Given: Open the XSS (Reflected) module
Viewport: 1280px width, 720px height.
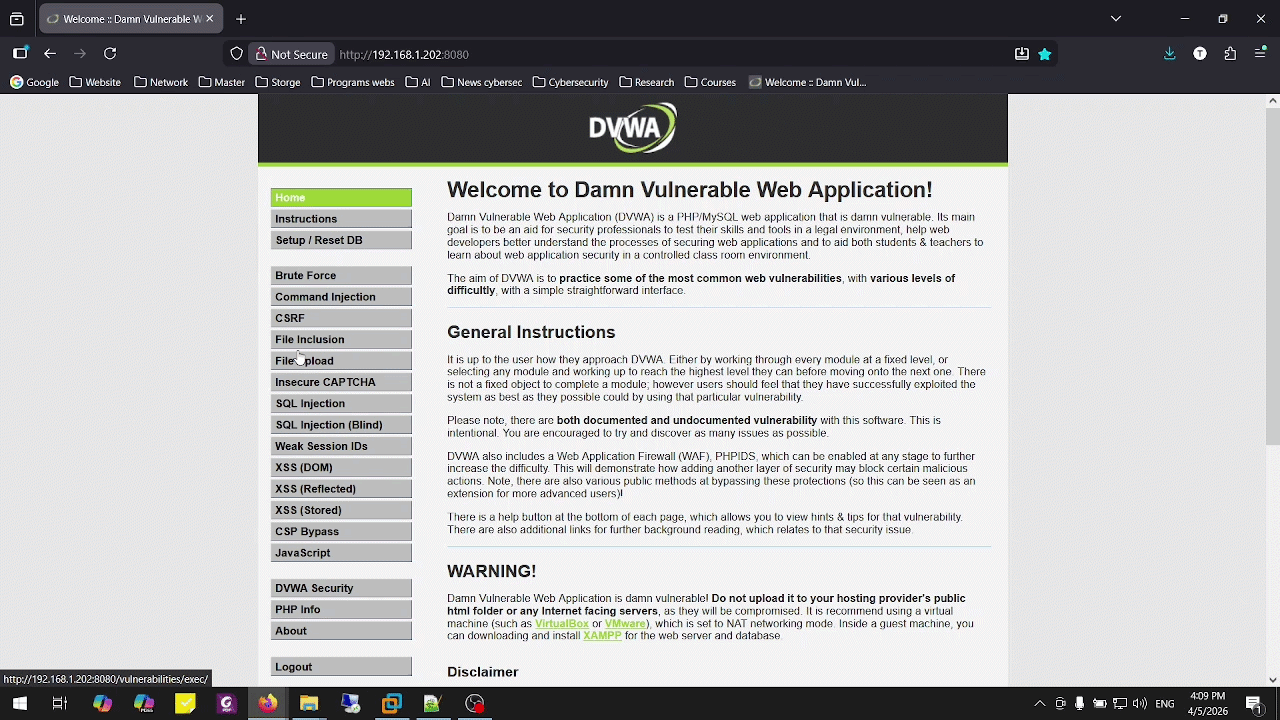Looking at the screenshot, I should pyautogui.click(x=341, y=489).
